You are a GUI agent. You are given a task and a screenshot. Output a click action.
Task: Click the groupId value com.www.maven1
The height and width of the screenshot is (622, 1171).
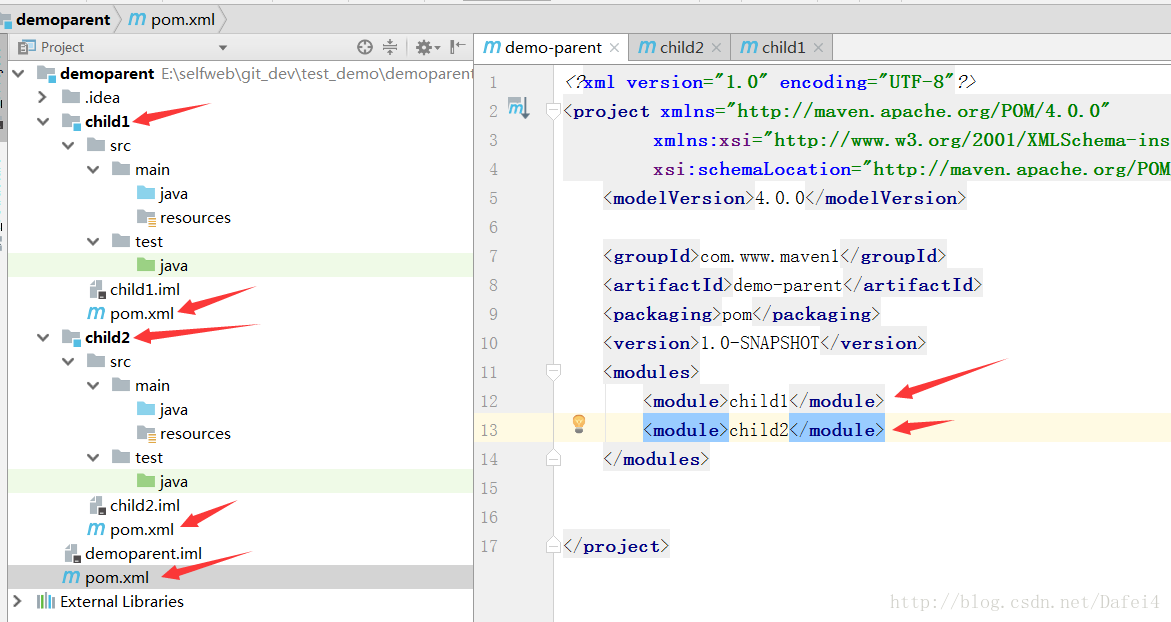(x=770, y=256)
